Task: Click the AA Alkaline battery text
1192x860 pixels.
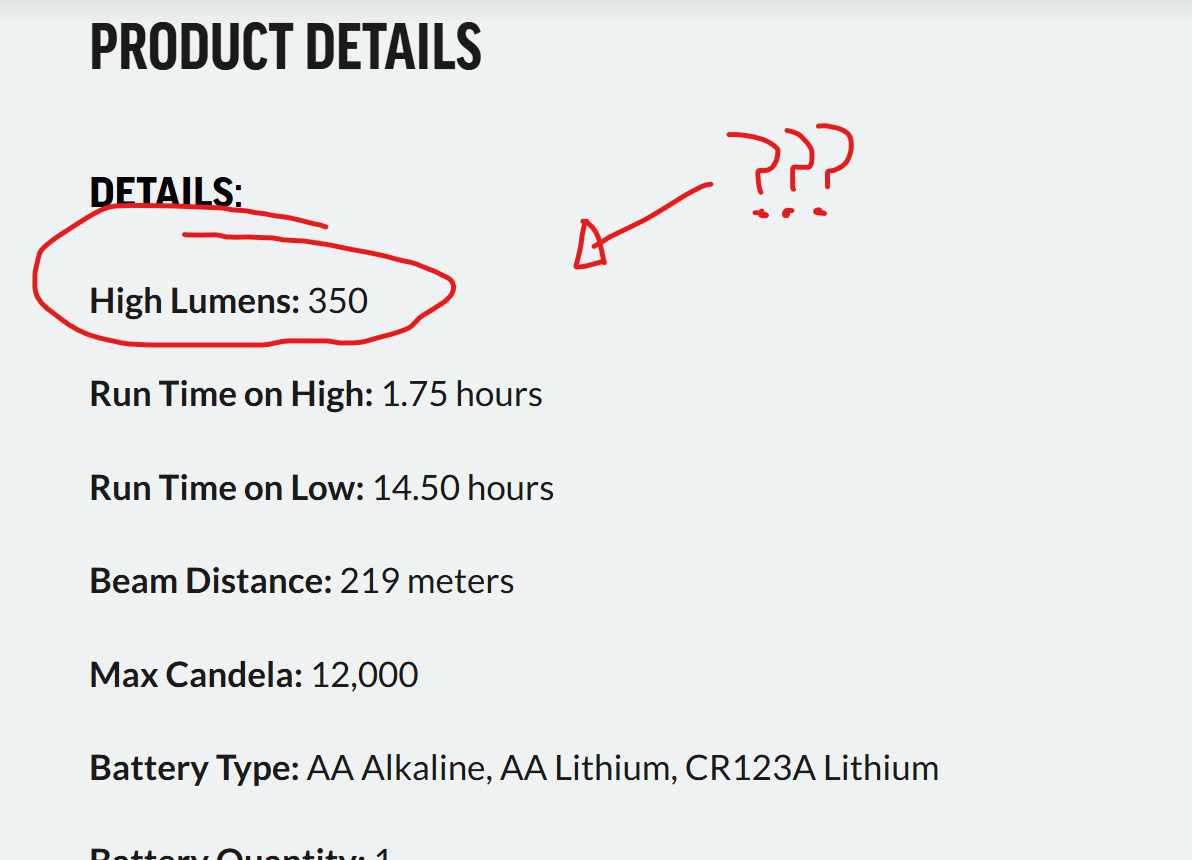Action: pyautogui.click(x=399, y=769)
